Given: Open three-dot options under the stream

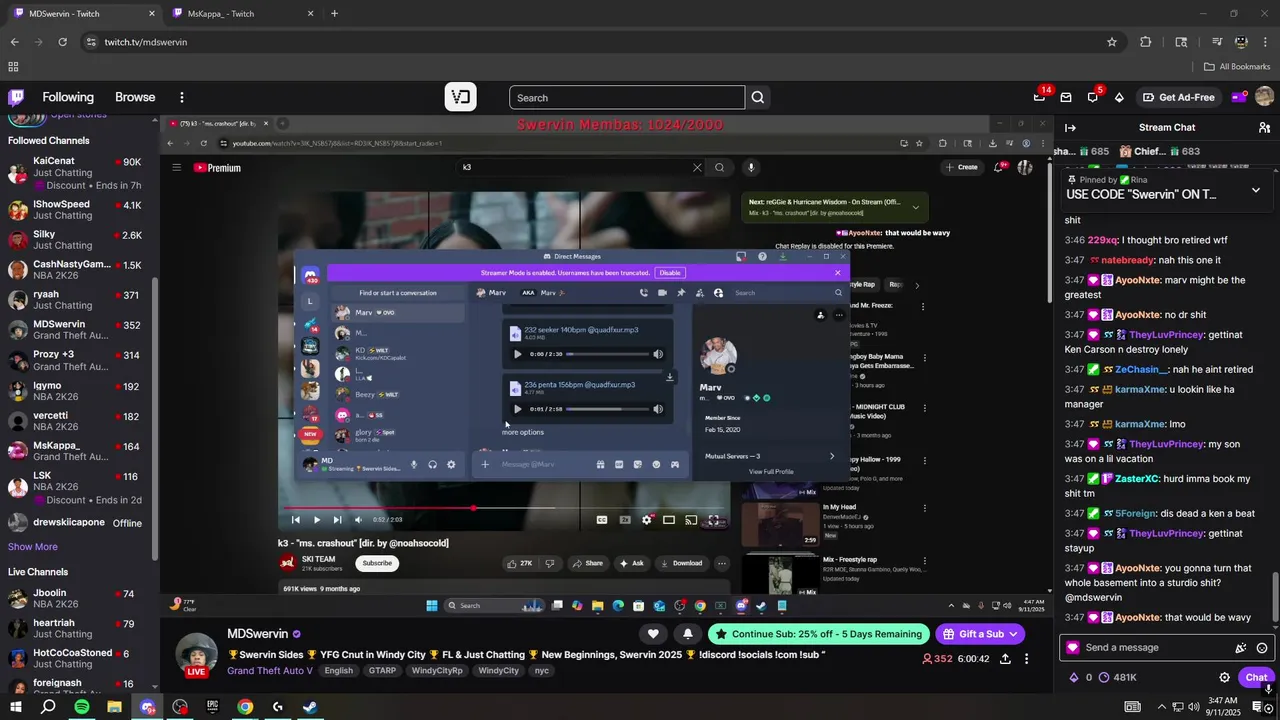Looking at the screenshot, I should [x=1027, y=659].
